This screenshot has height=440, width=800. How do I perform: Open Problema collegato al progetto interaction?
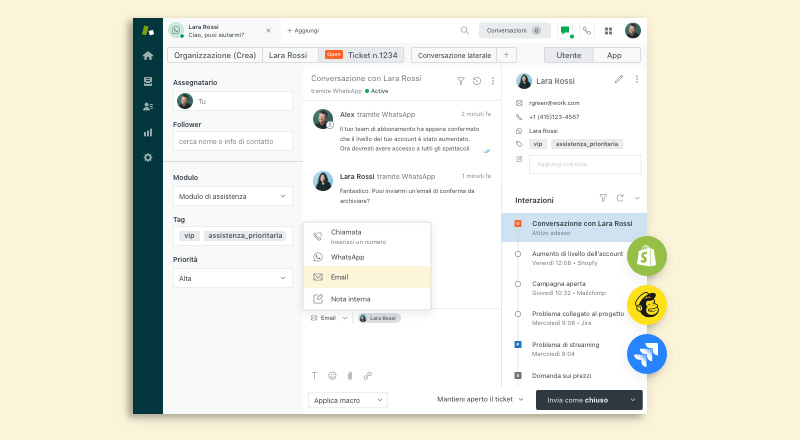click(x=578, y=318)
